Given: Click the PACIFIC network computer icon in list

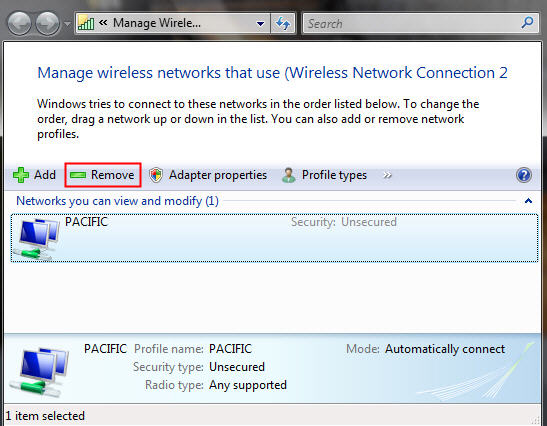Looking at the screenshot, I should [x=36, y=239].
